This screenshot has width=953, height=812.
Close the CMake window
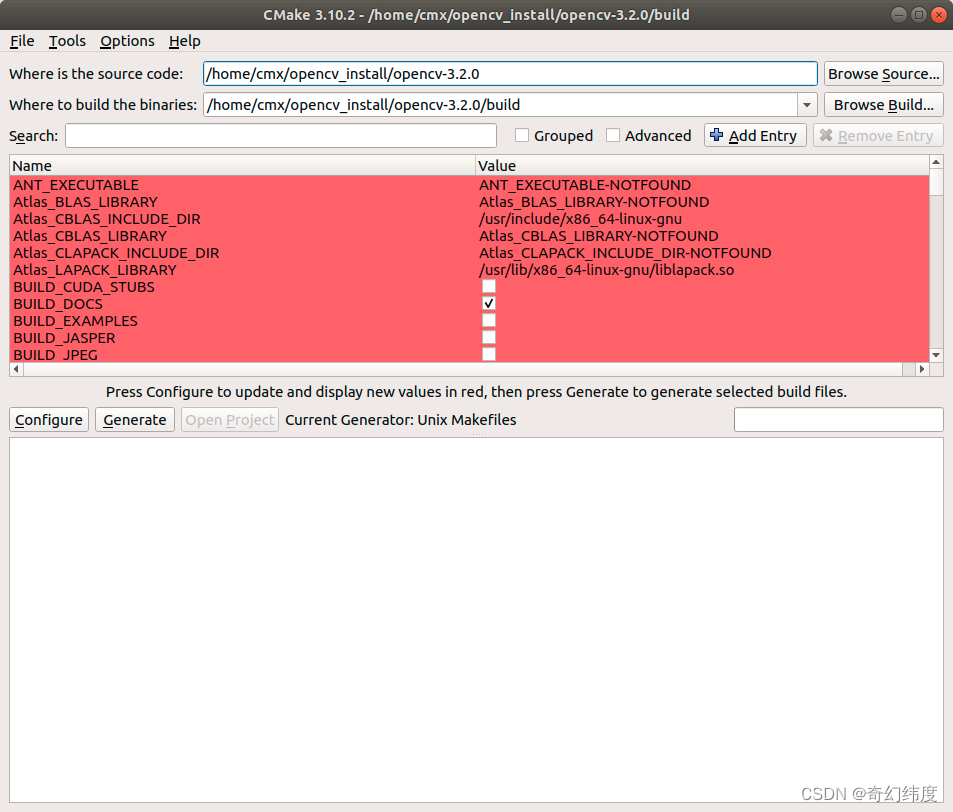[x=938, y=15]
